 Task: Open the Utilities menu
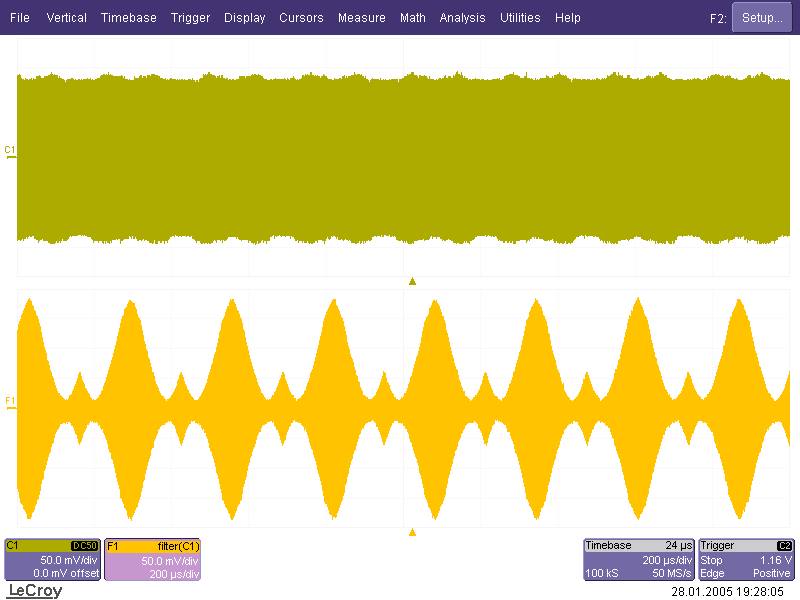point(520,18)
